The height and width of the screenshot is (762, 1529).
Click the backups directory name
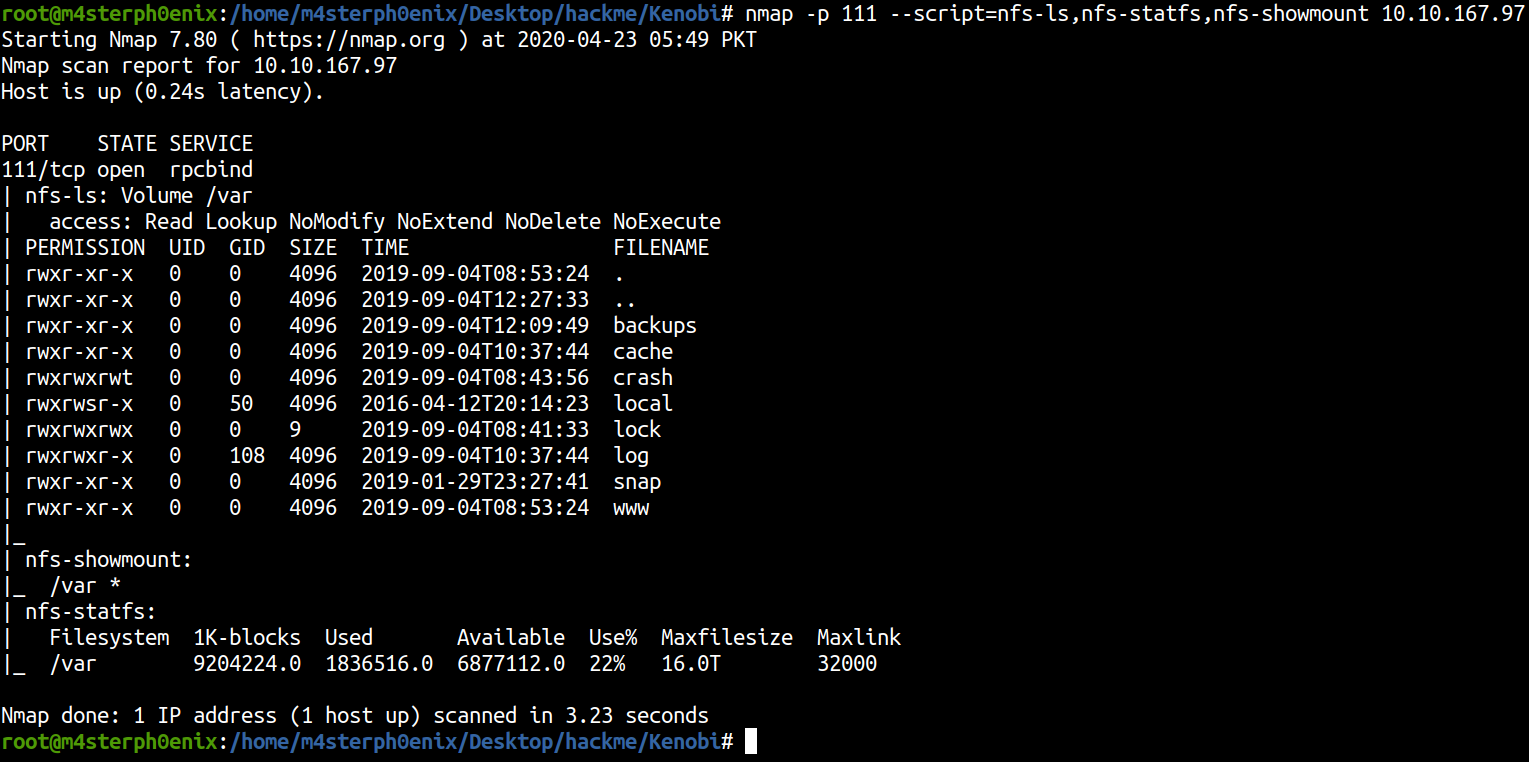pyautogui.click(x=655, y=326)
